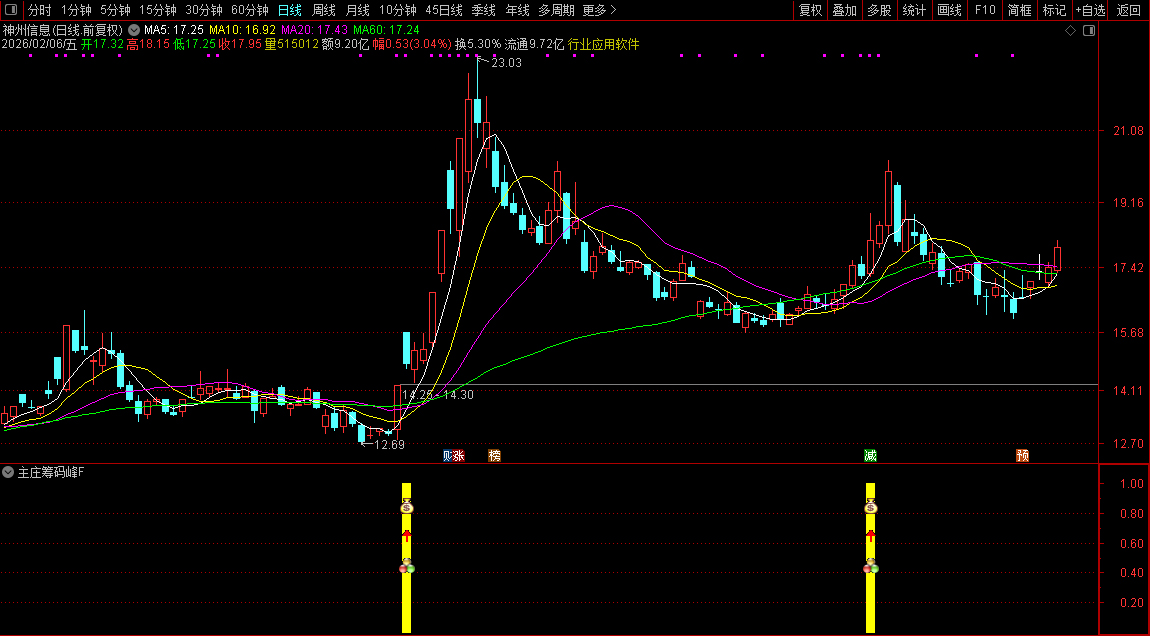The height and width of the screenshot is (636, 1150).
Task: Click the 15.68 price axis label
Action: pos(1128,332)
